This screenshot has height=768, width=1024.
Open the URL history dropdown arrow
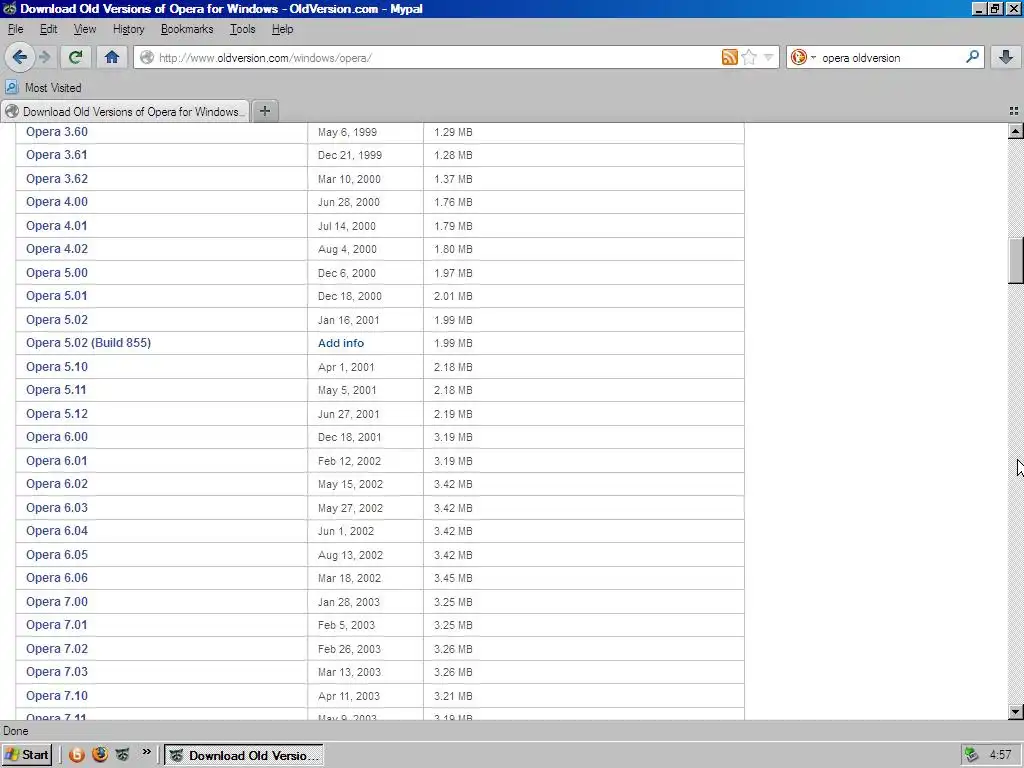click(x=769, y=57)
